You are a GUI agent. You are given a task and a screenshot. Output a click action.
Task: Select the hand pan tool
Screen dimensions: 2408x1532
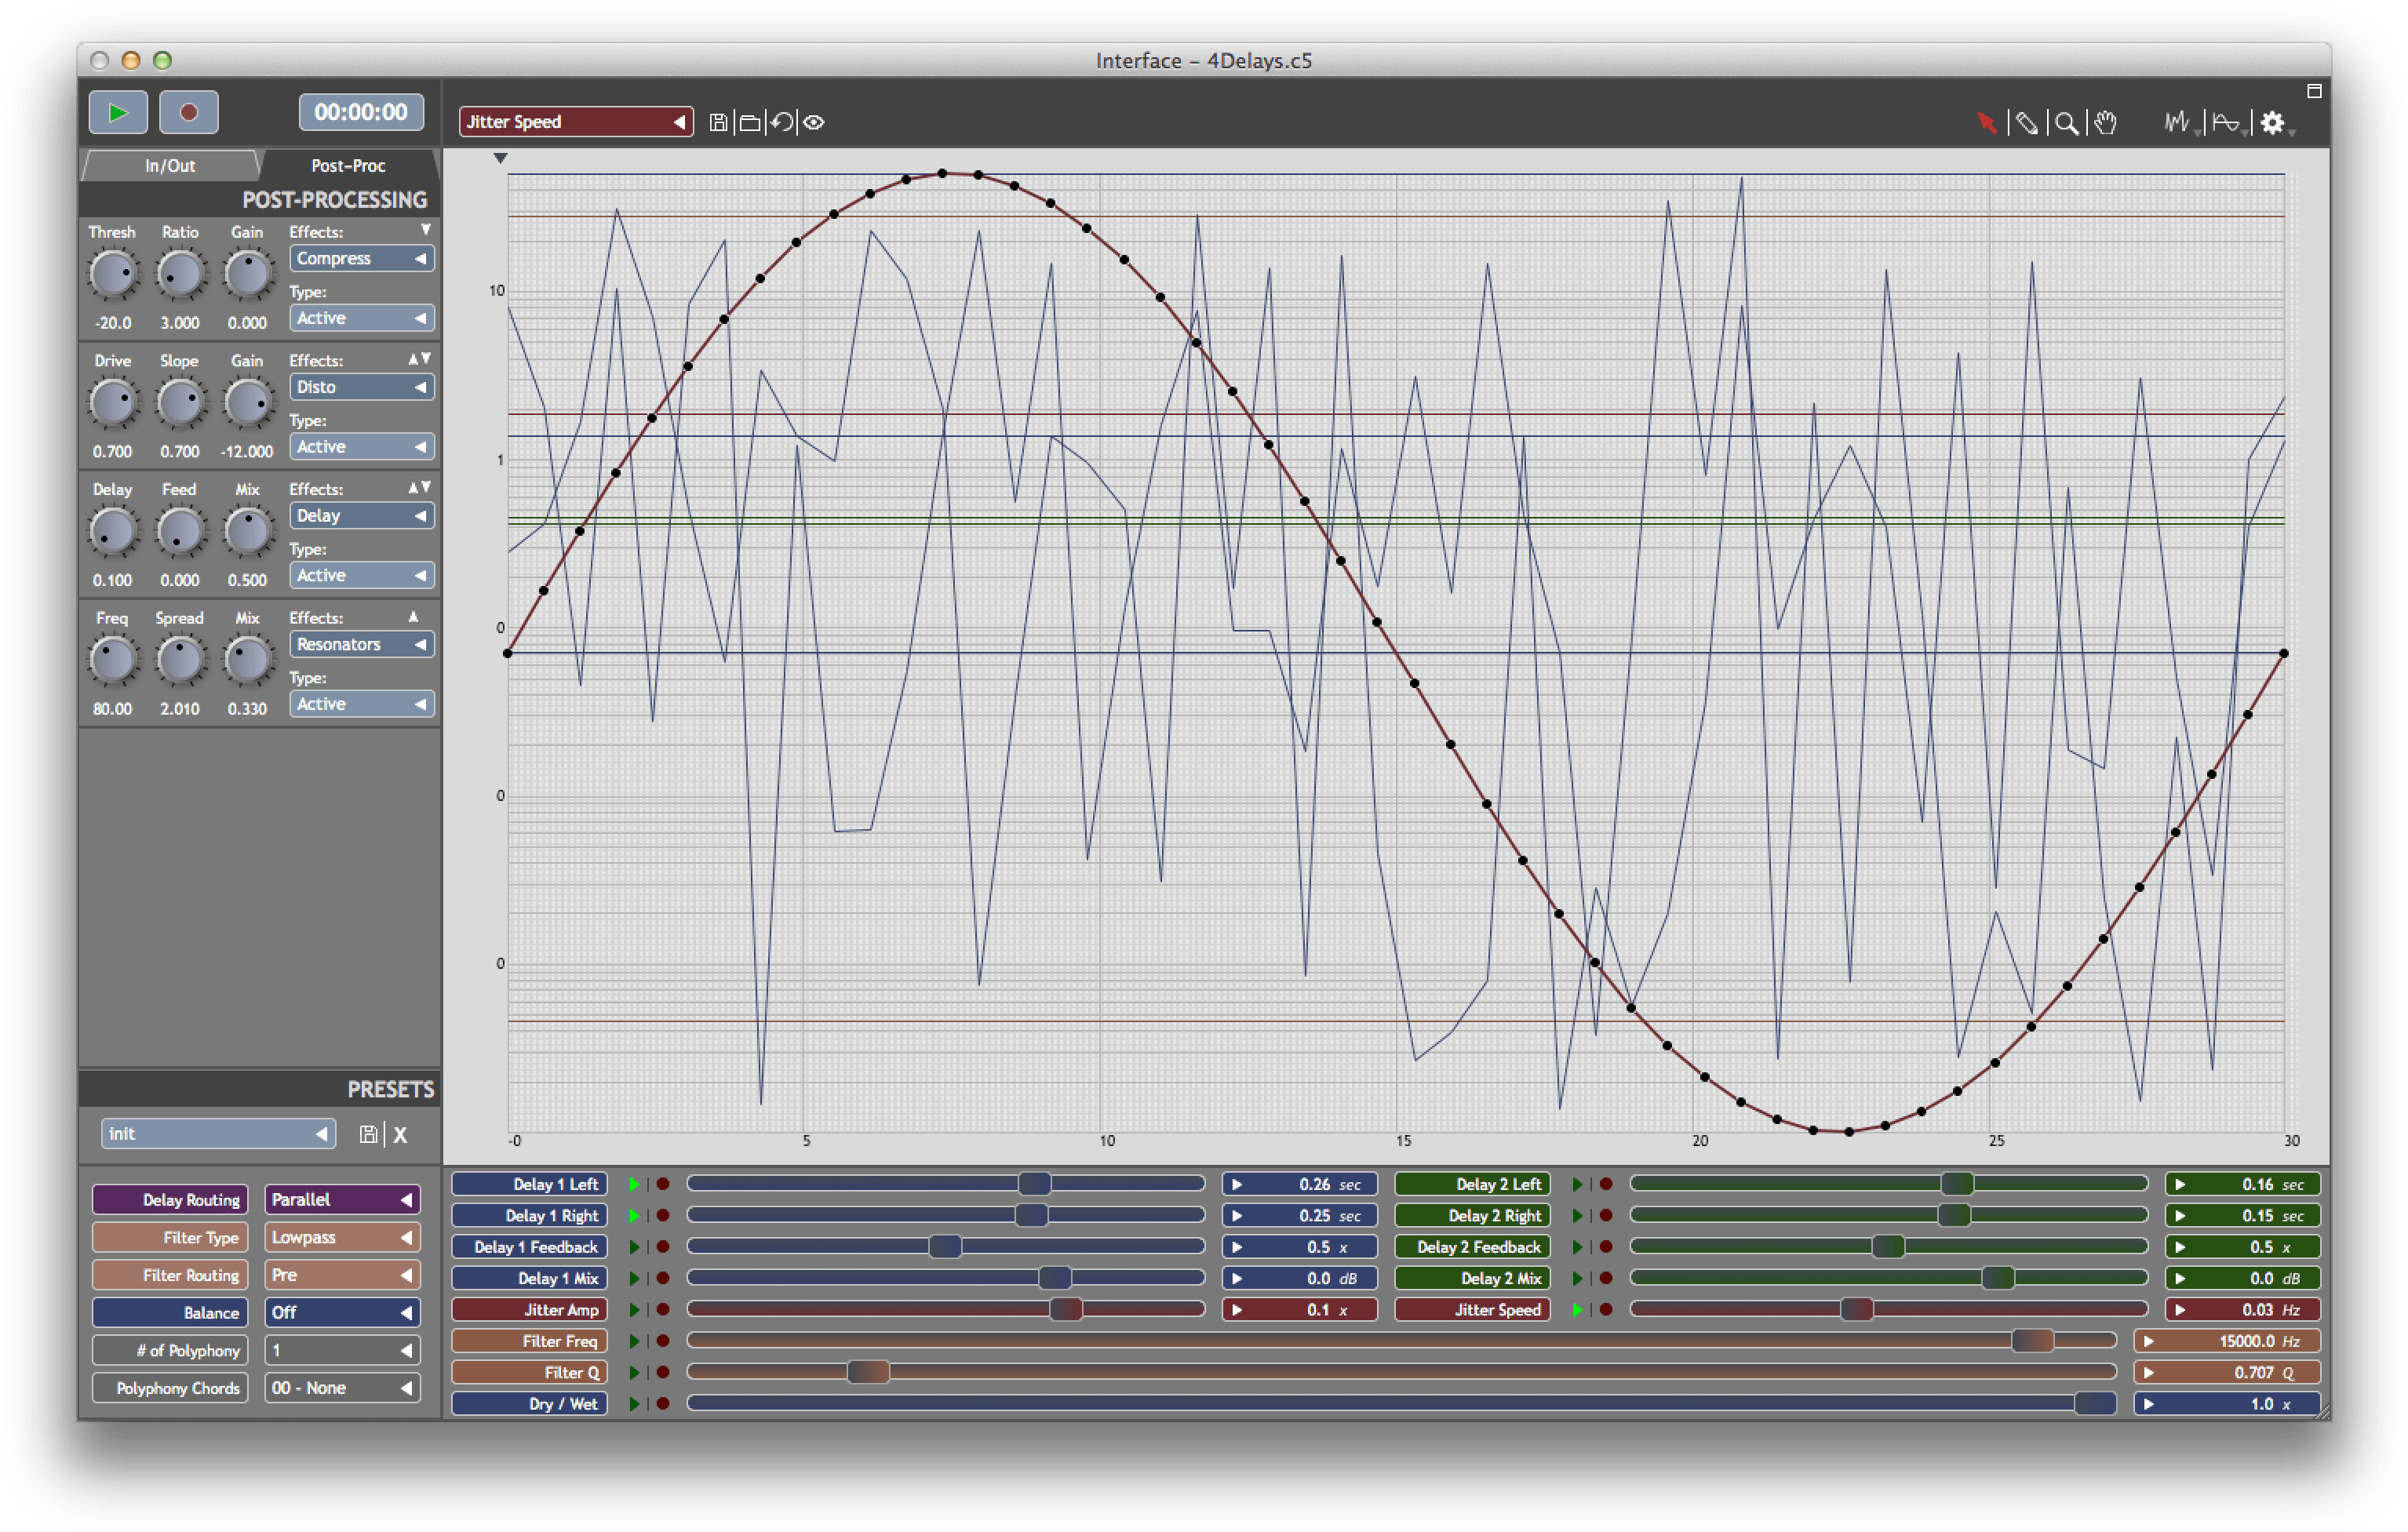(x=2104, y=122)
